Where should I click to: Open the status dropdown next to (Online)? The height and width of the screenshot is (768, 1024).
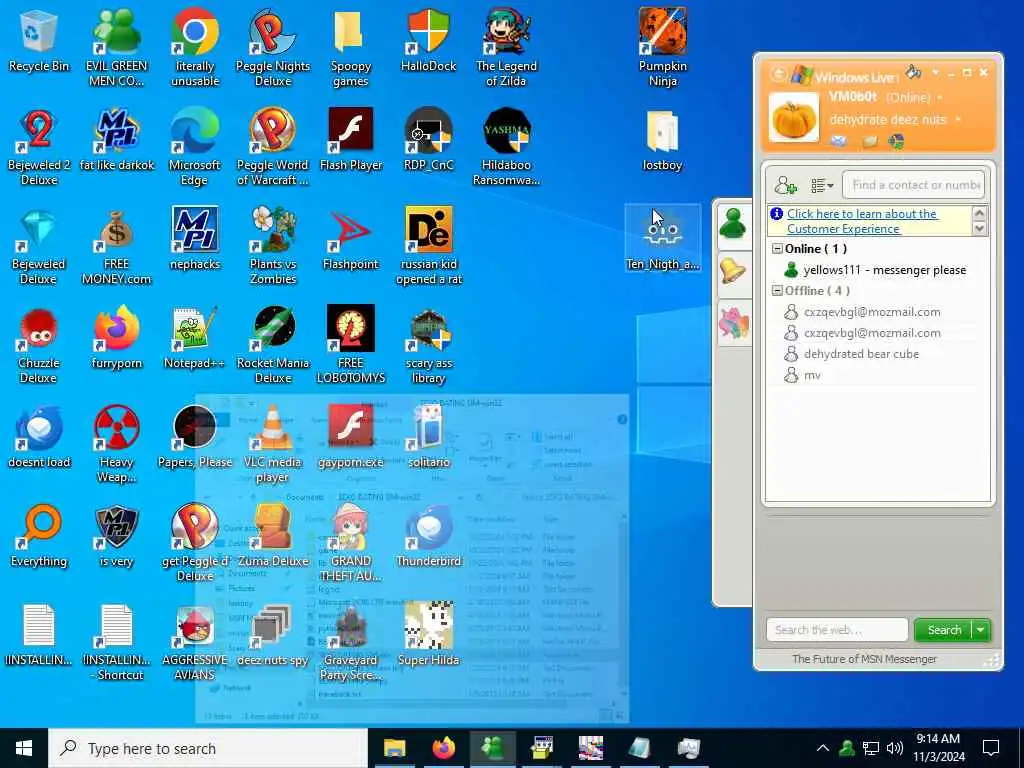(x=940, y=98)
